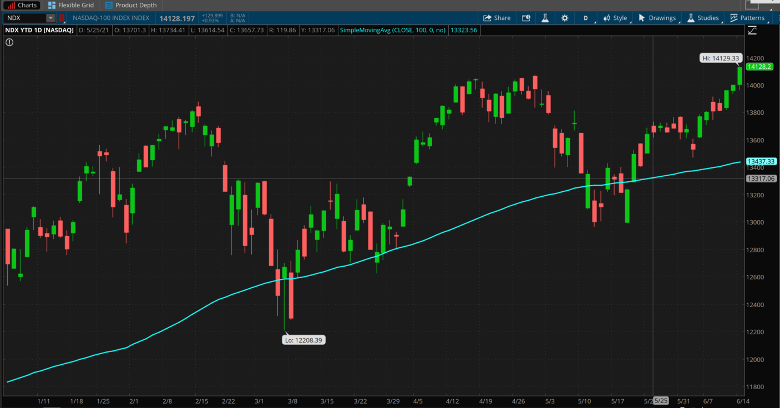Click the Y: 13317.06 readout
This screenshot has height=408, width=780.
click(x=318, y=30)
